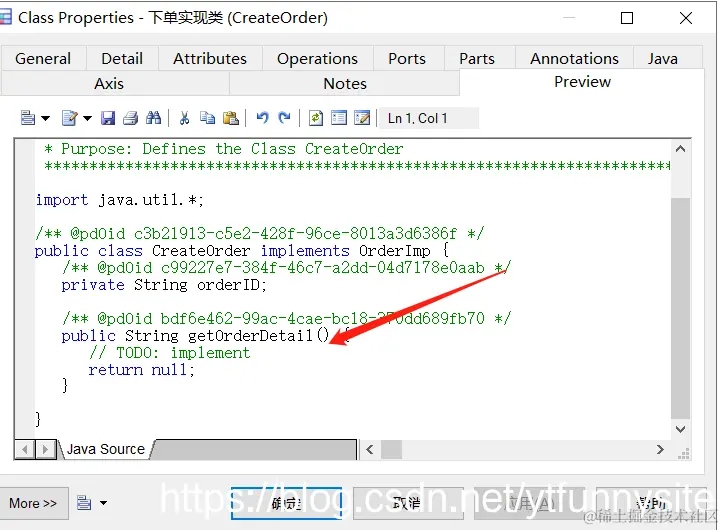The height and width of the screenshot is (530, 724).
Task: Open the generation targets icon beside refresh
Action: point(339,118)
